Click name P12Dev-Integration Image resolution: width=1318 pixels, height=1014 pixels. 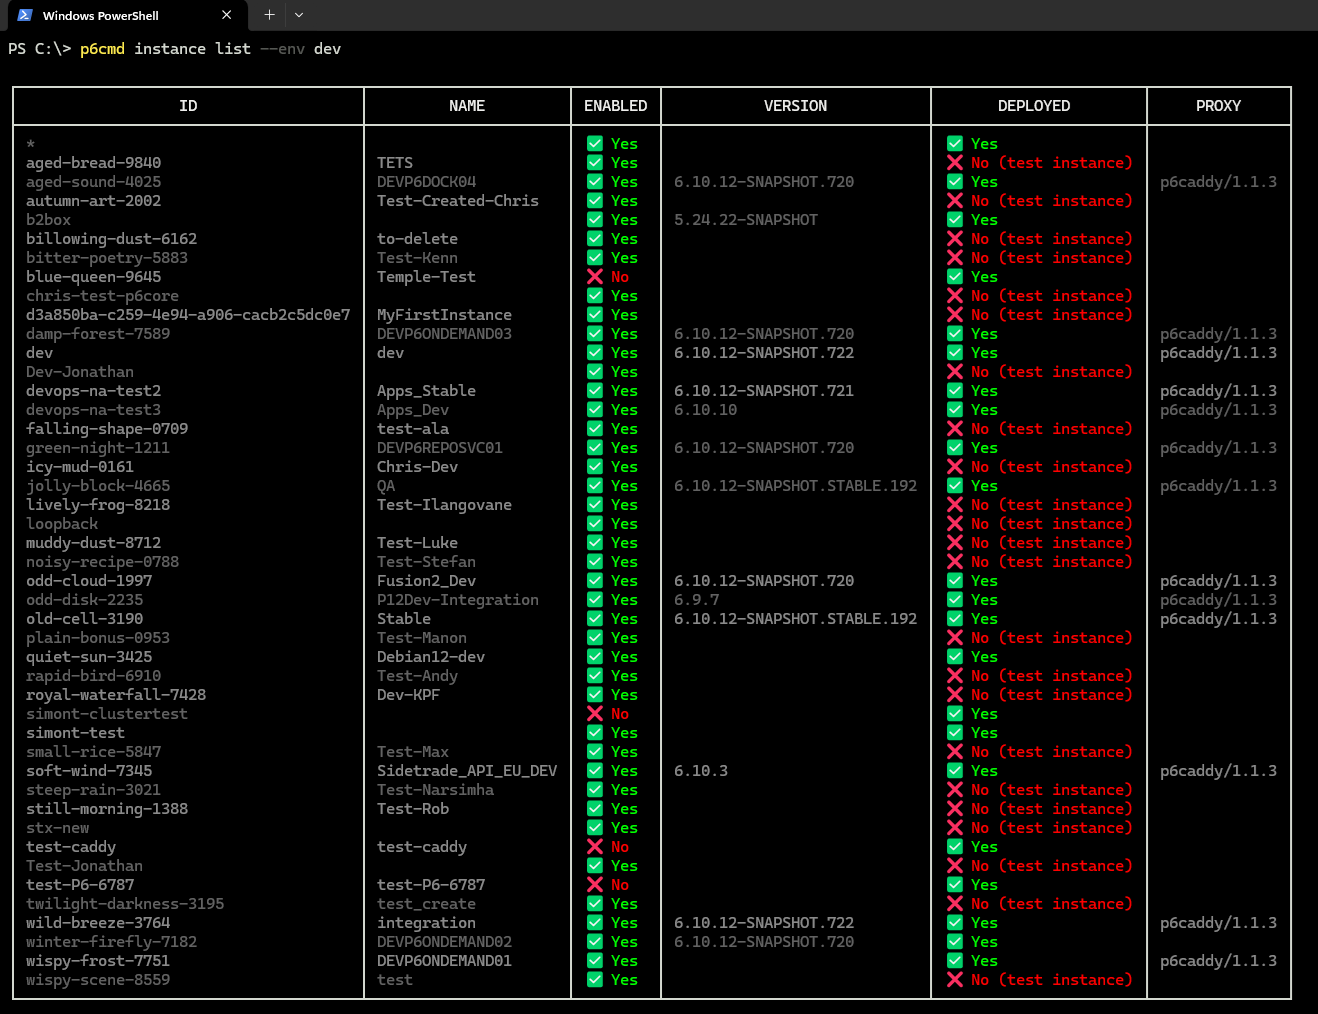[458, 600]
